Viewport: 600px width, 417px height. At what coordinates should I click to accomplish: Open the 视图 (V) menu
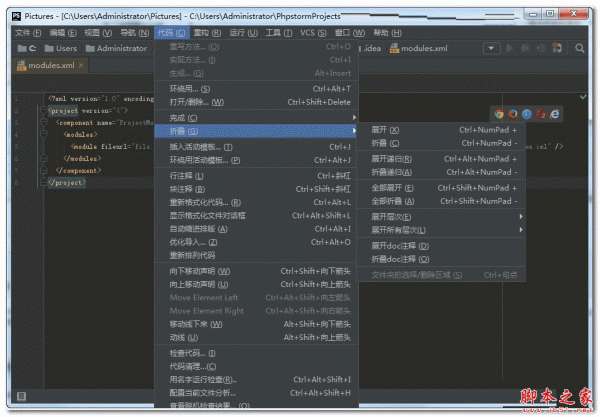(x=98, y=33)
